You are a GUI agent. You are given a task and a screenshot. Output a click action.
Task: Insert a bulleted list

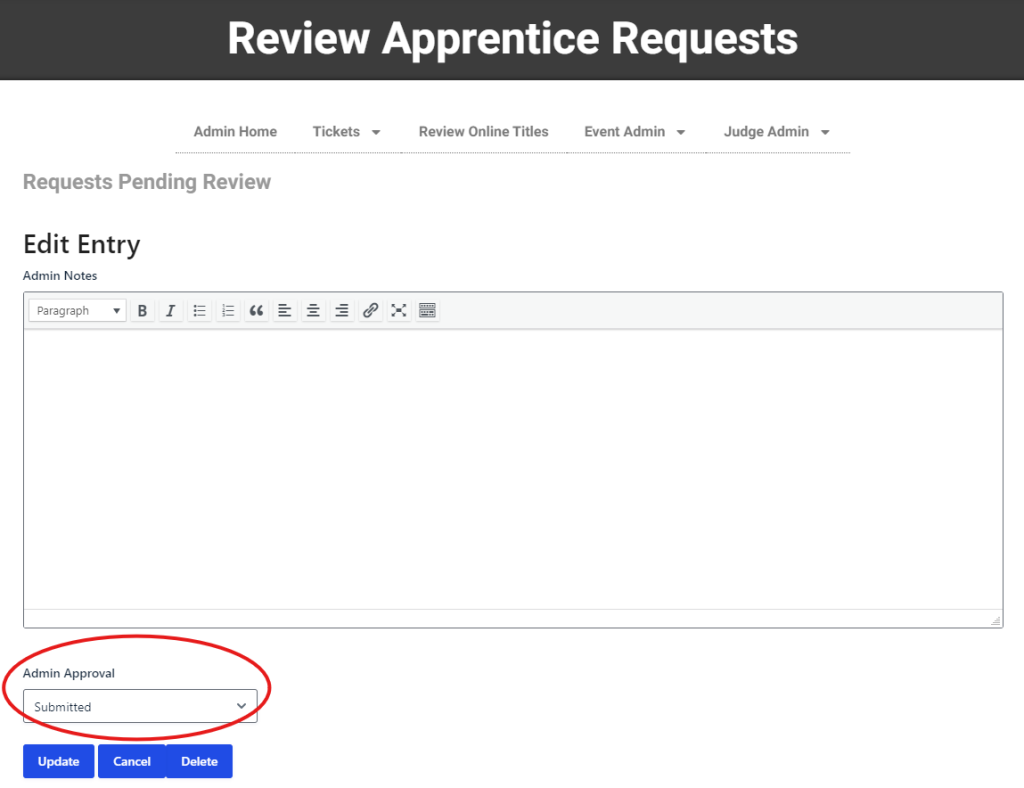(200, 311)
